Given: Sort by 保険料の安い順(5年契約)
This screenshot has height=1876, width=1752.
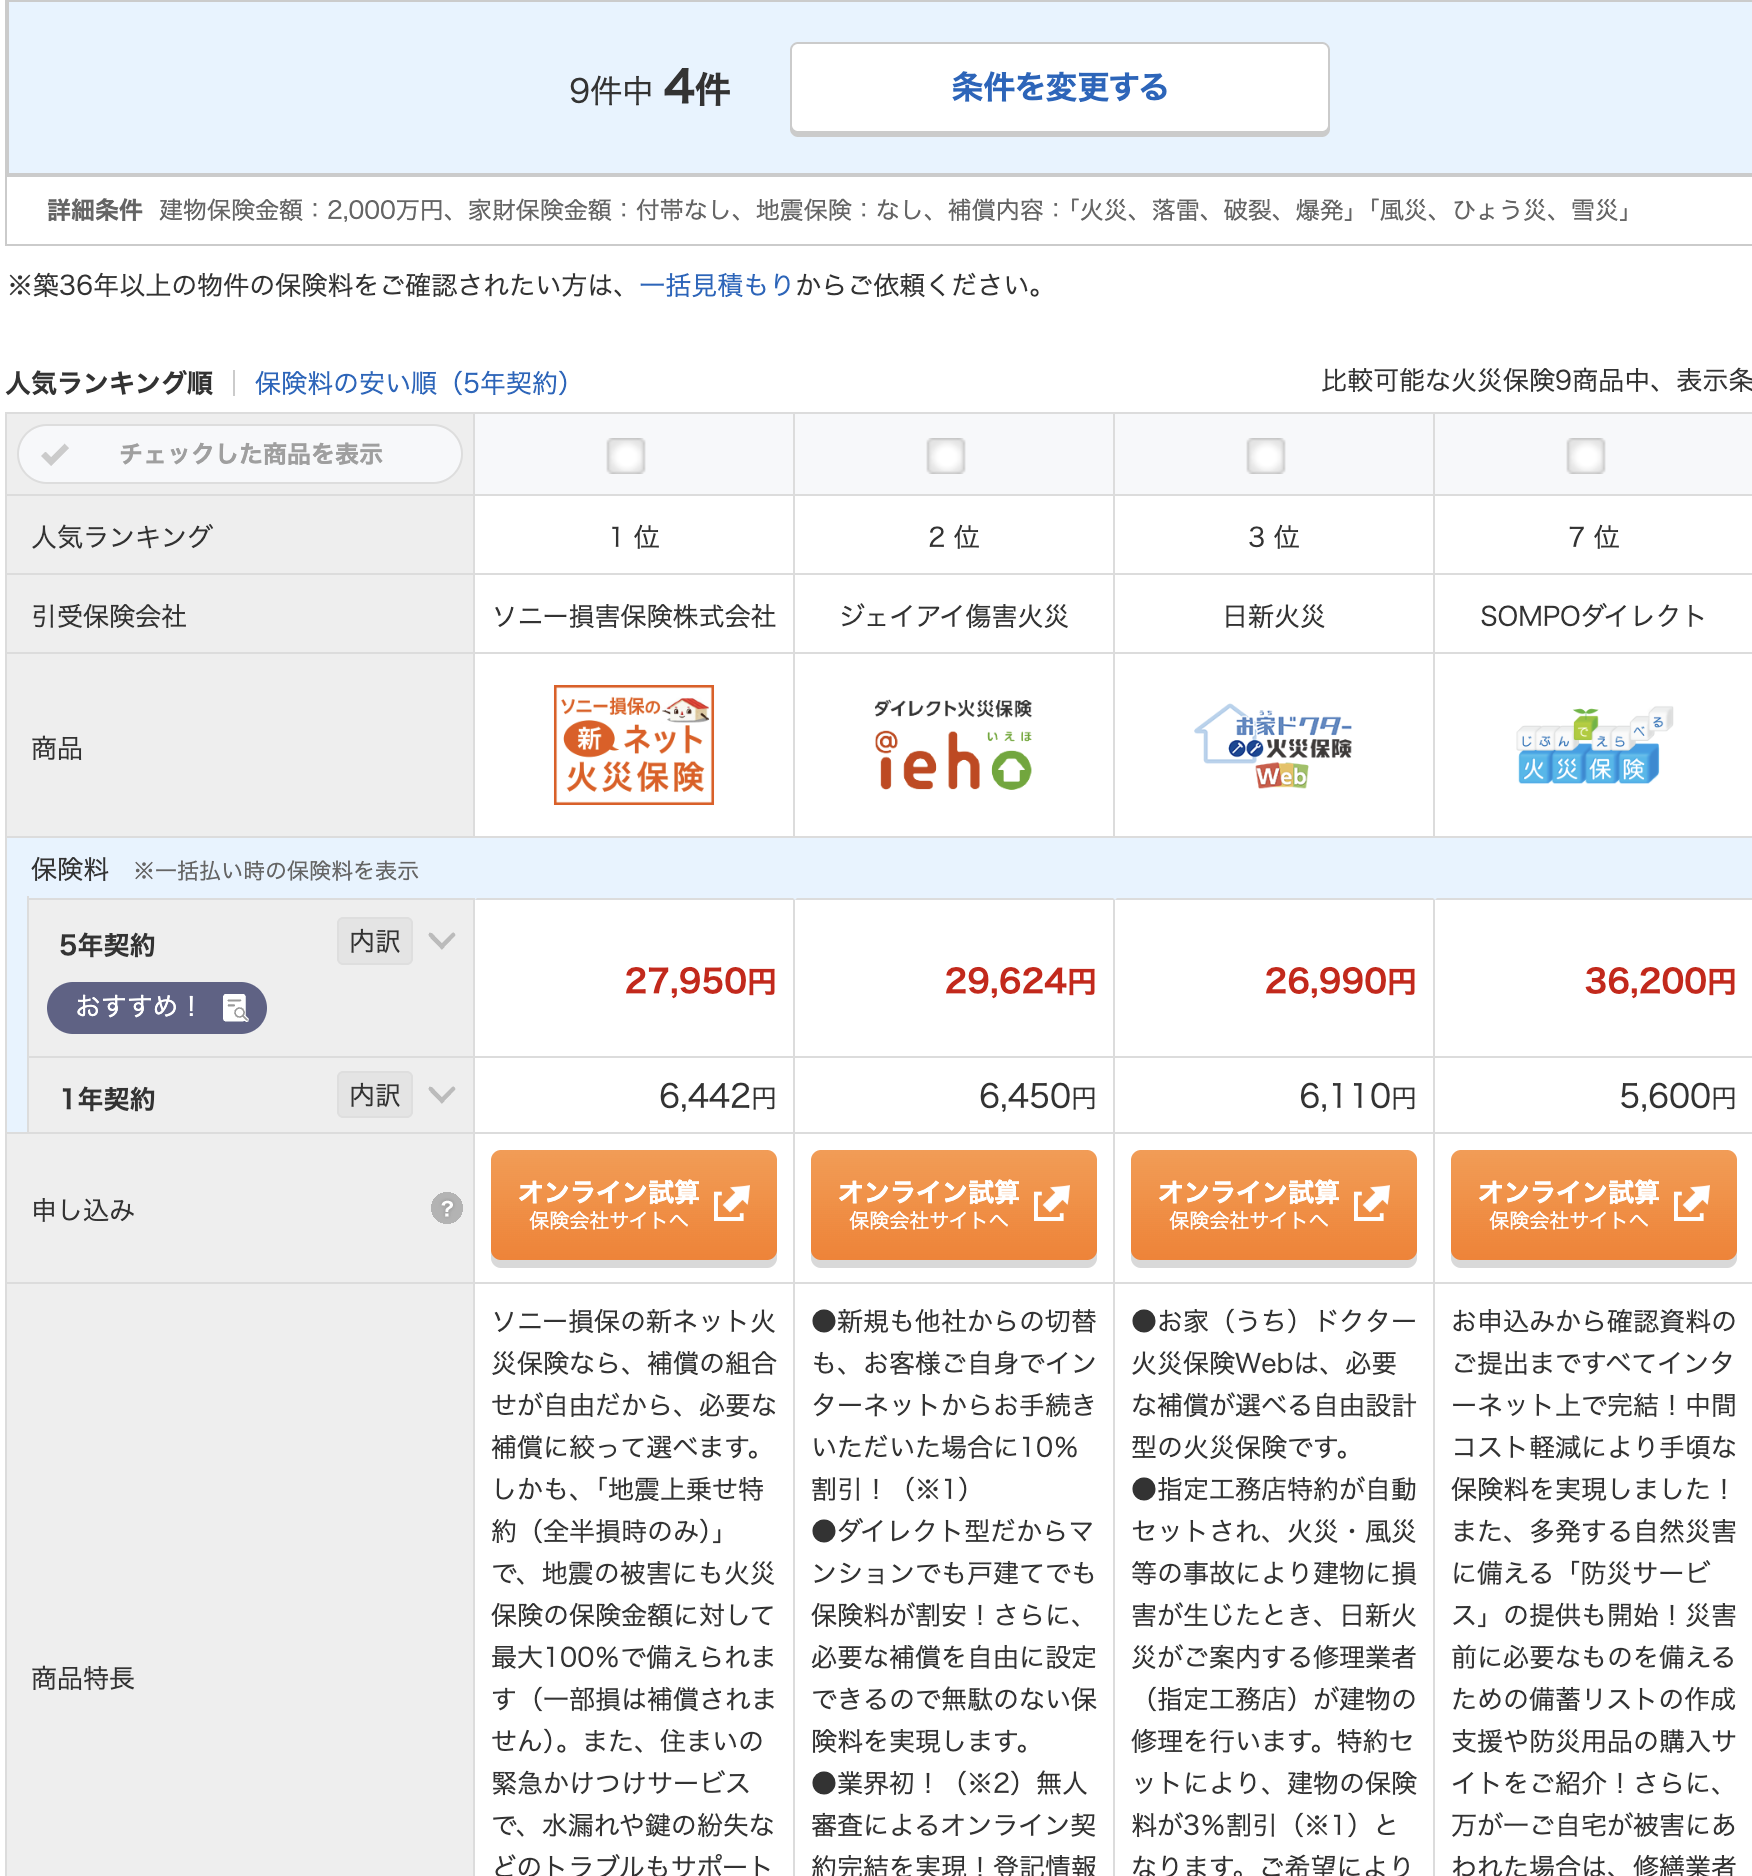Looking at the screenshot, I should [412, 383].
